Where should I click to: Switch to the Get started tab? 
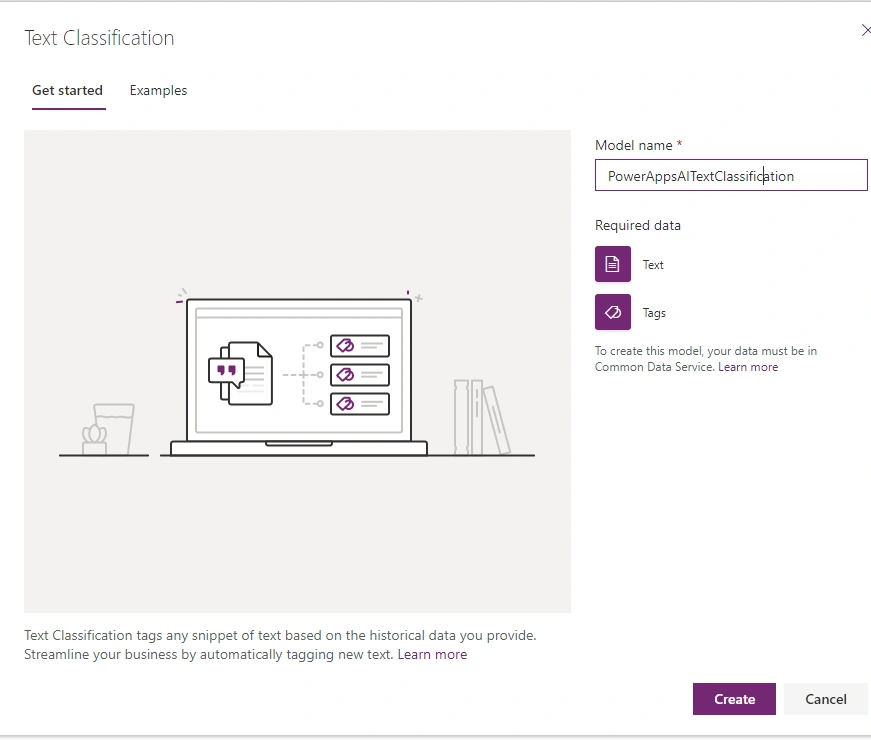[x=67, y=91]
